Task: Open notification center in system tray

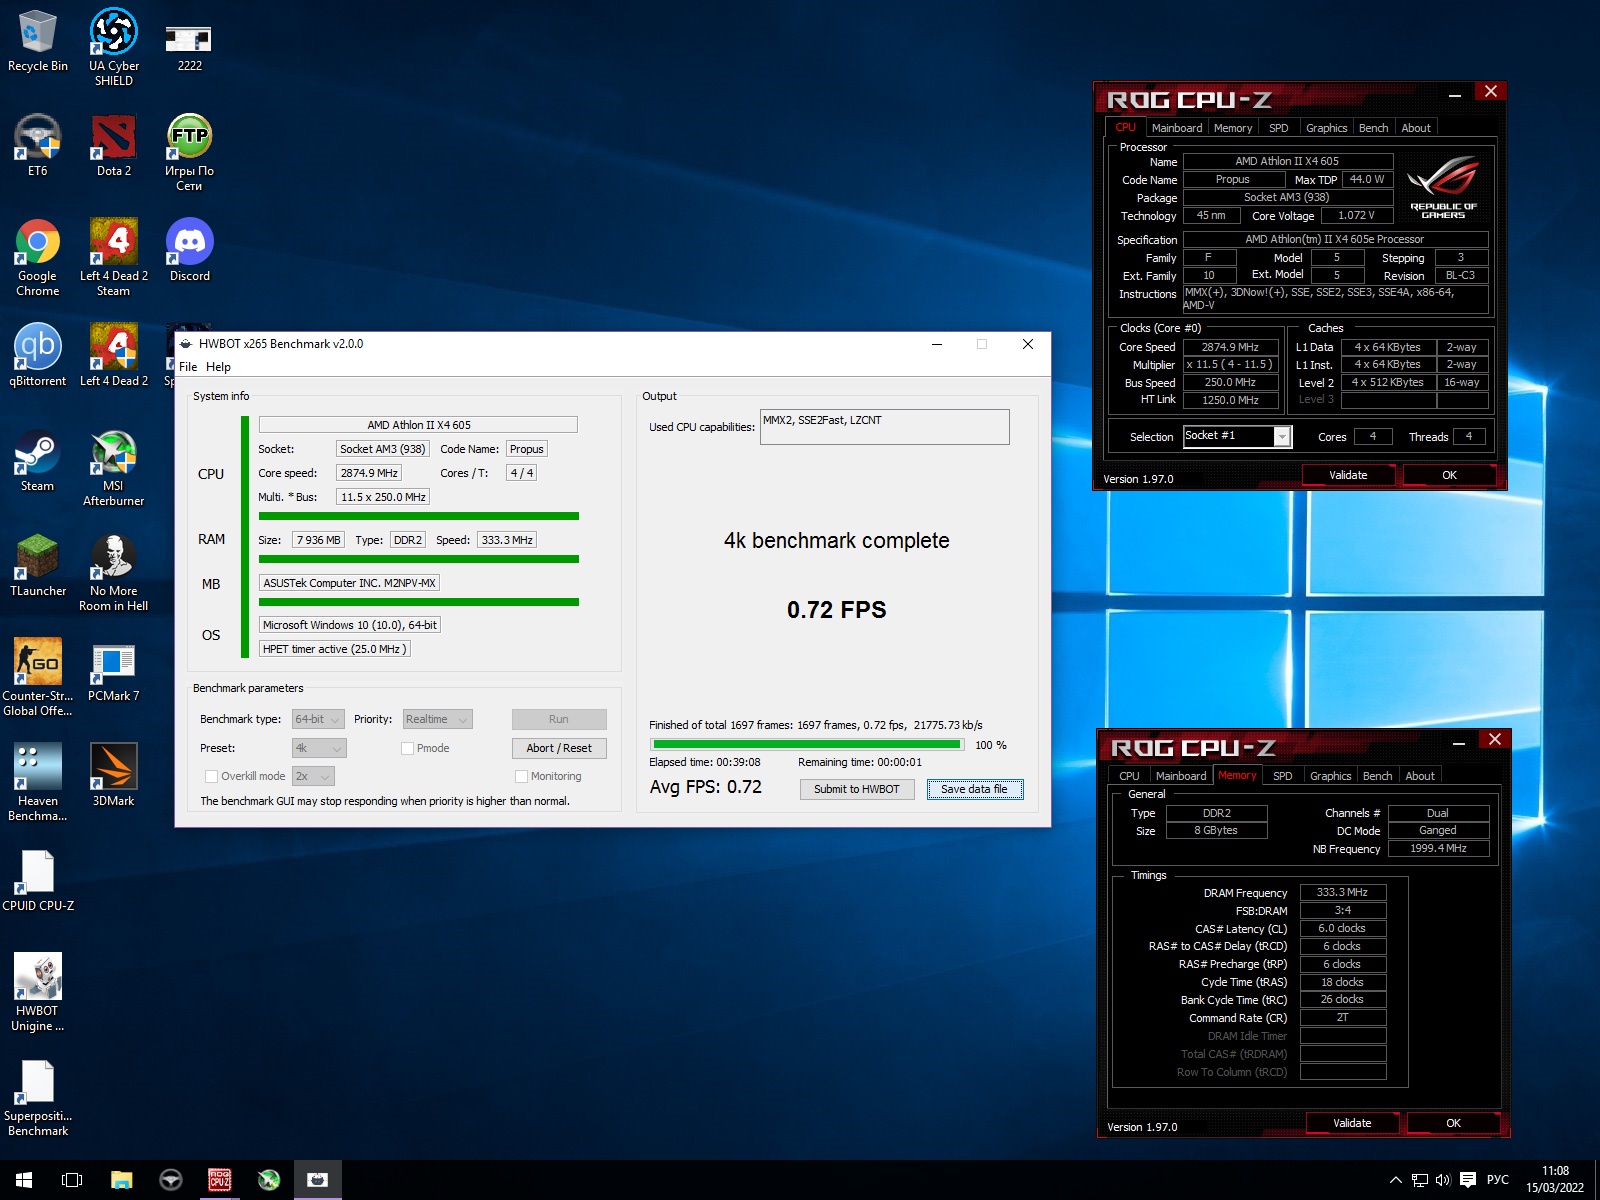Action: coord(1468,1180)
